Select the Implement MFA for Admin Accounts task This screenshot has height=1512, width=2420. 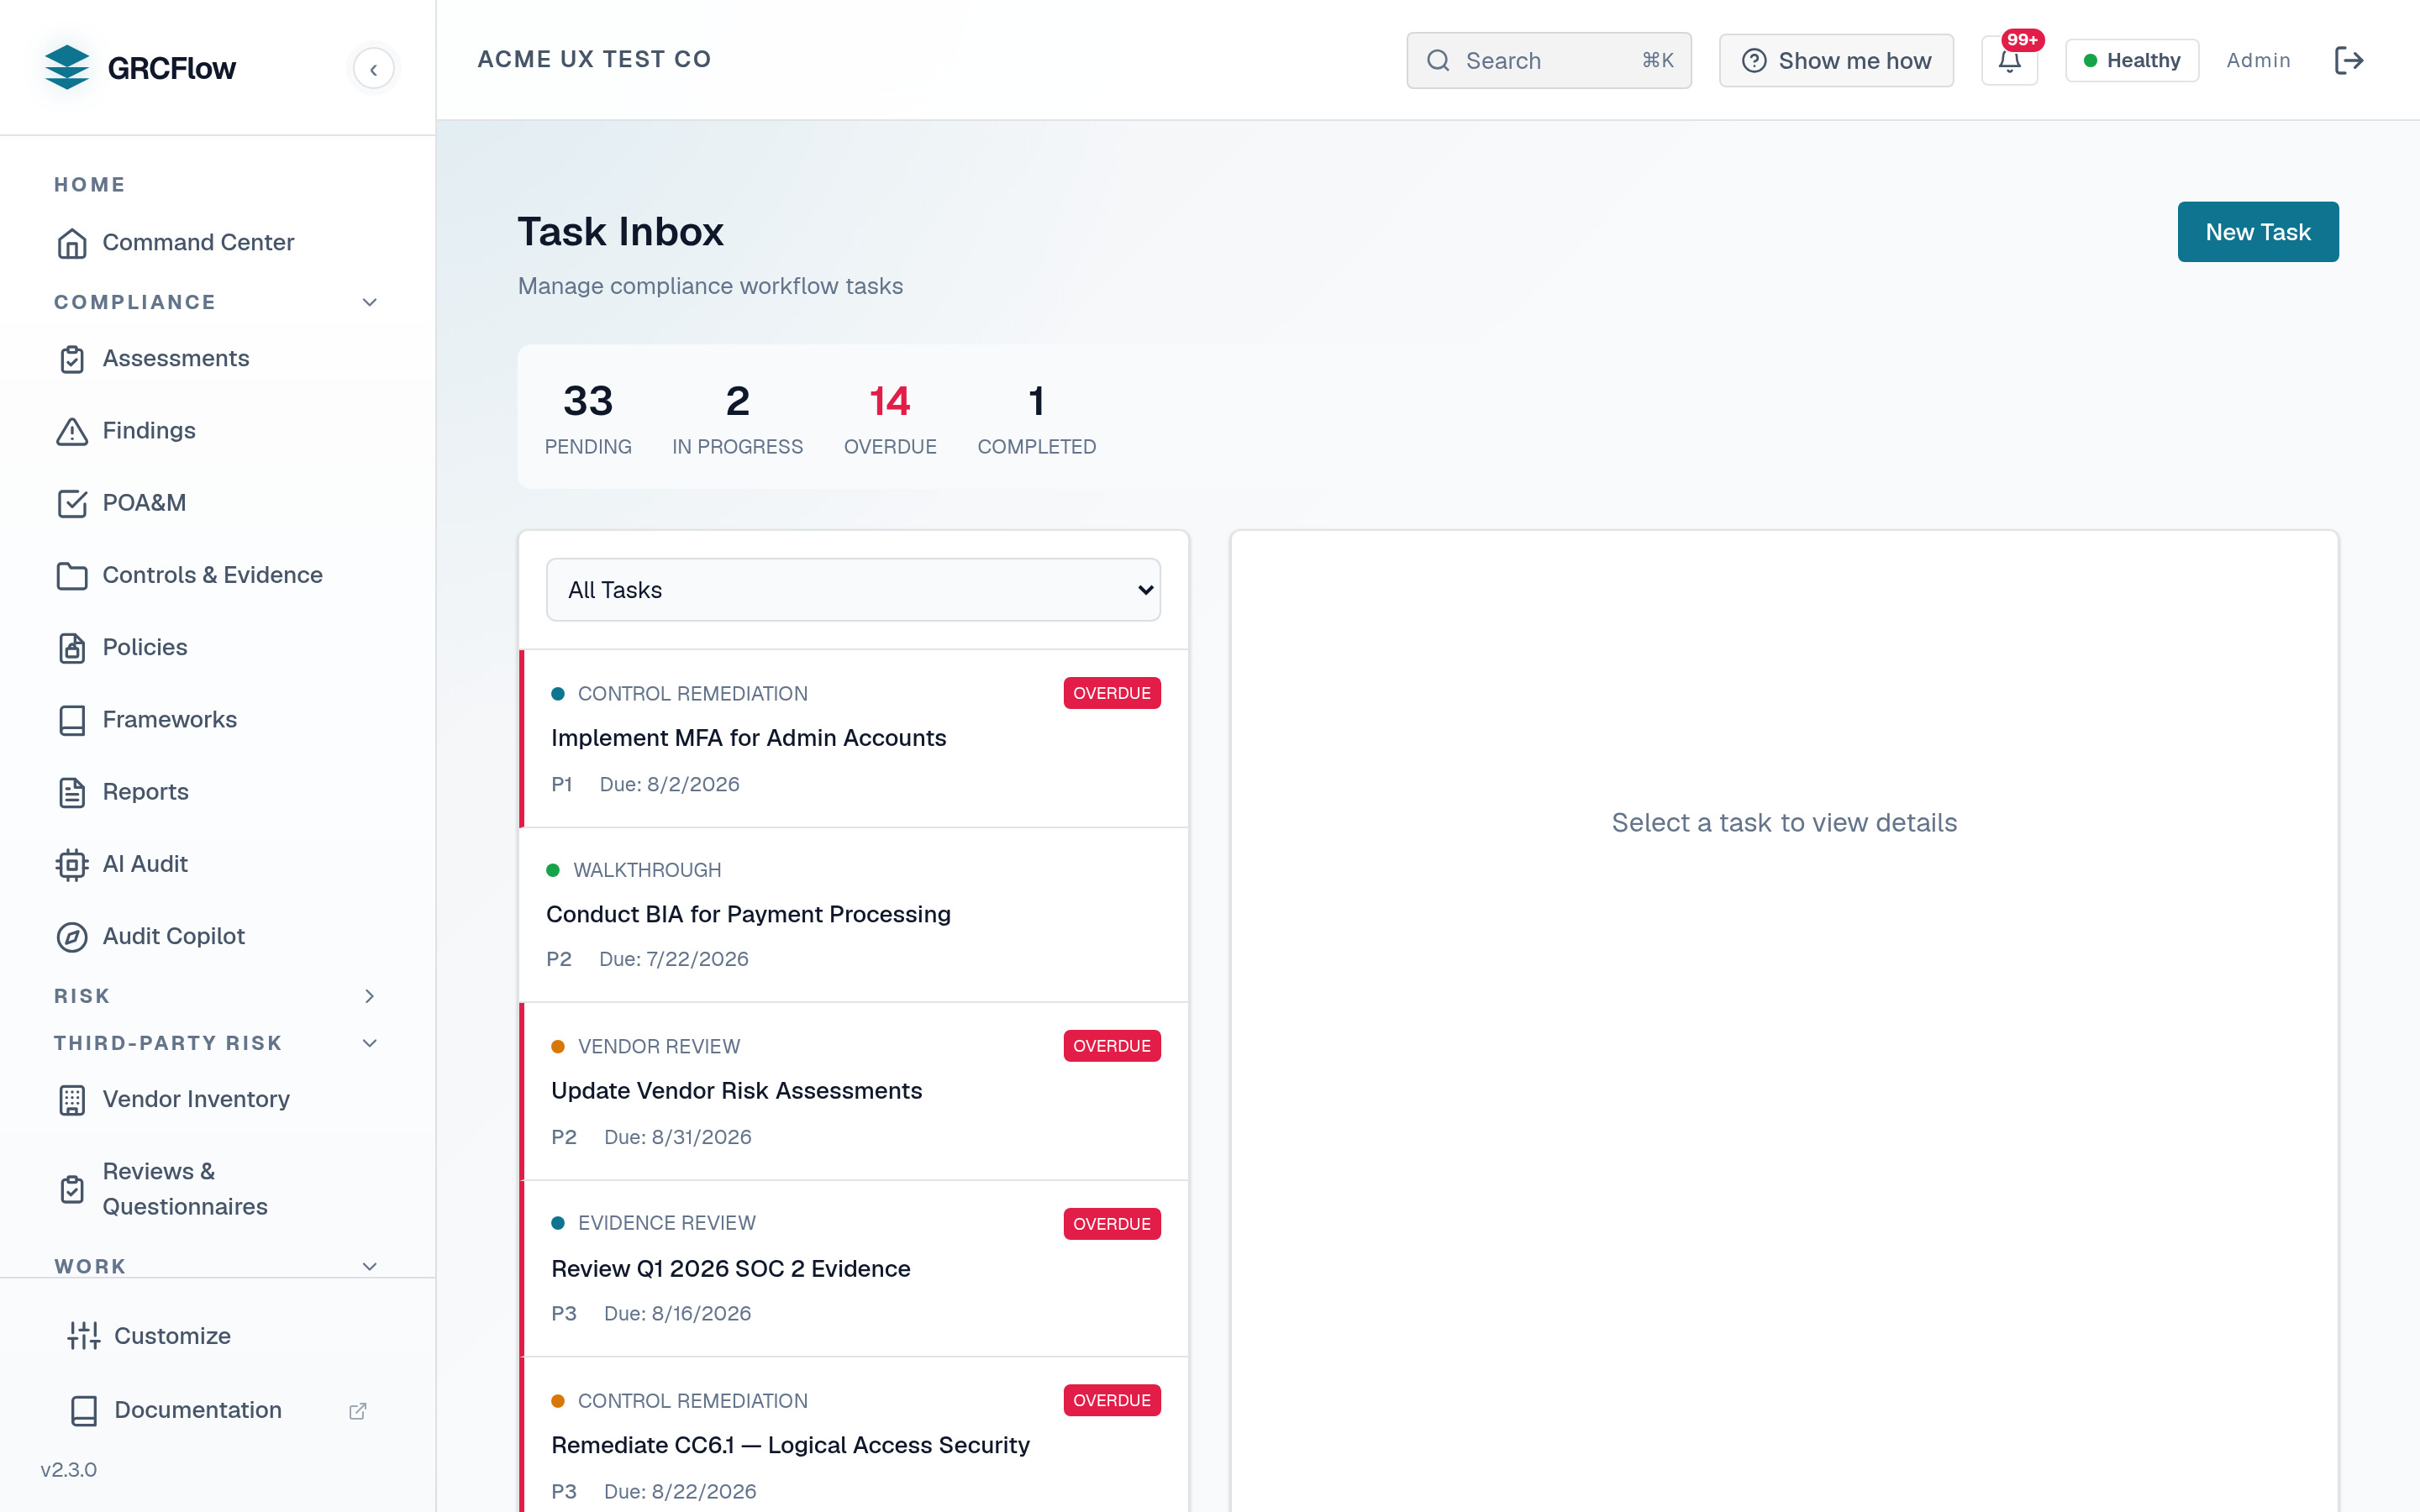853,739
